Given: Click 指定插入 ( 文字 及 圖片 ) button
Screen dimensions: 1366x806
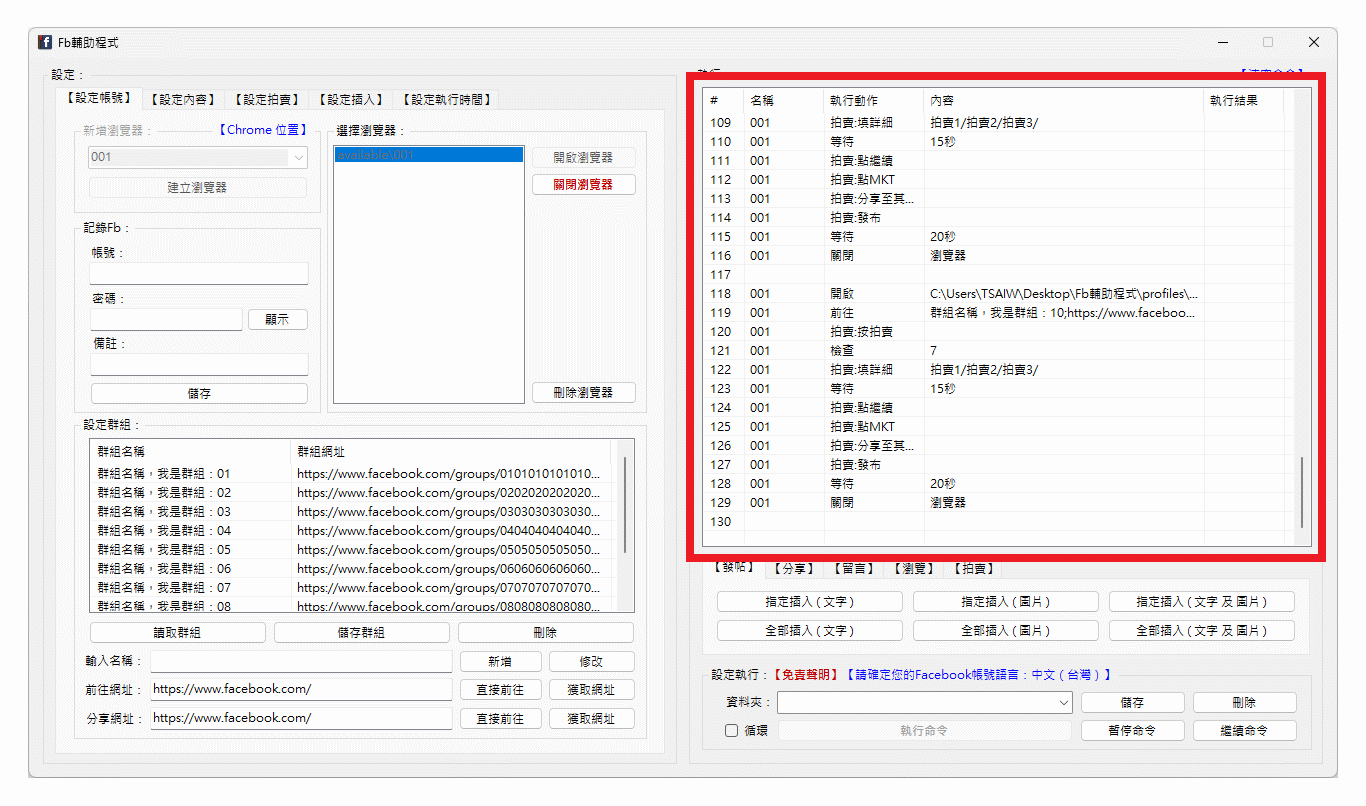Looking at the screenshot, I should [1202, 601].
